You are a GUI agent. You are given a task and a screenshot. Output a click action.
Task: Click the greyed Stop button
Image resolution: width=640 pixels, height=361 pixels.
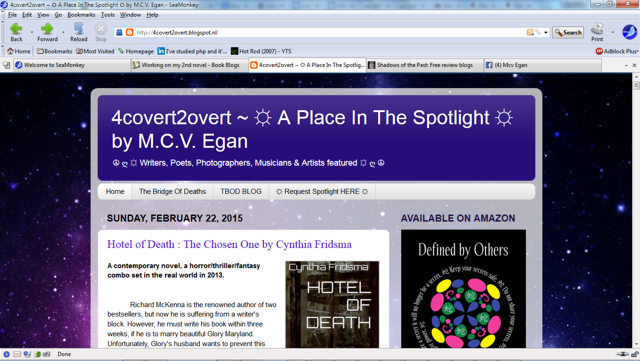(100, 32)
